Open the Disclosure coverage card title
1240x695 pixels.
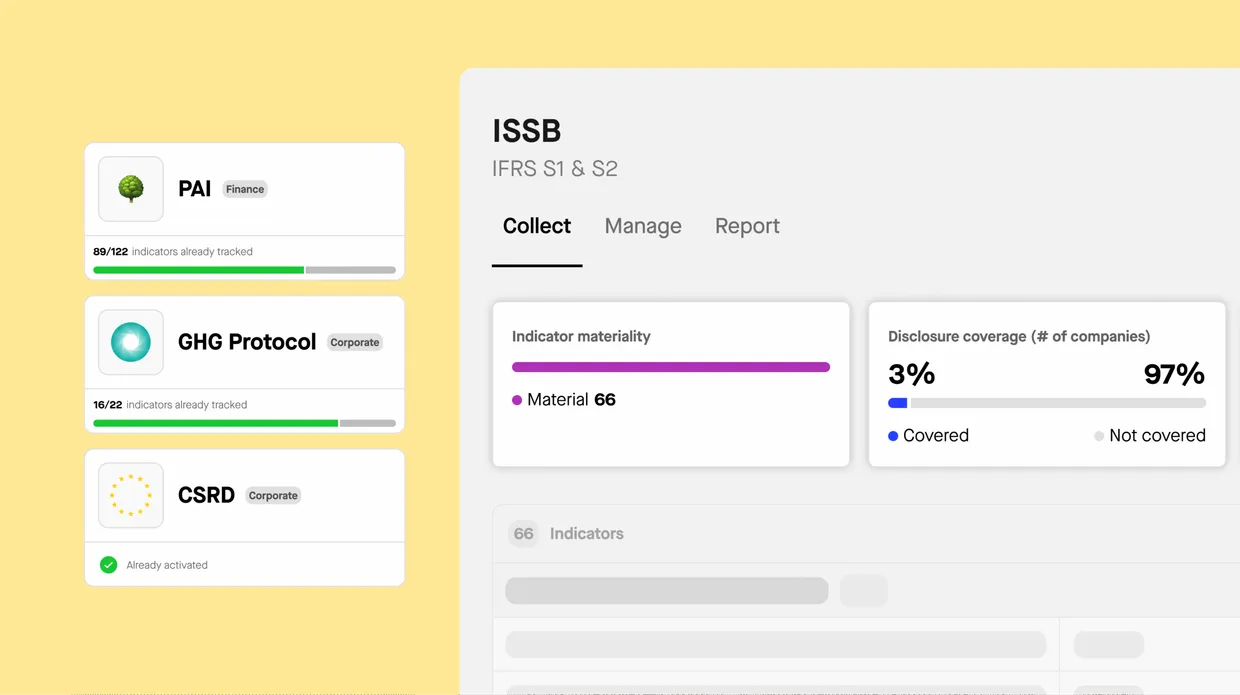[x=1019, y=336]
